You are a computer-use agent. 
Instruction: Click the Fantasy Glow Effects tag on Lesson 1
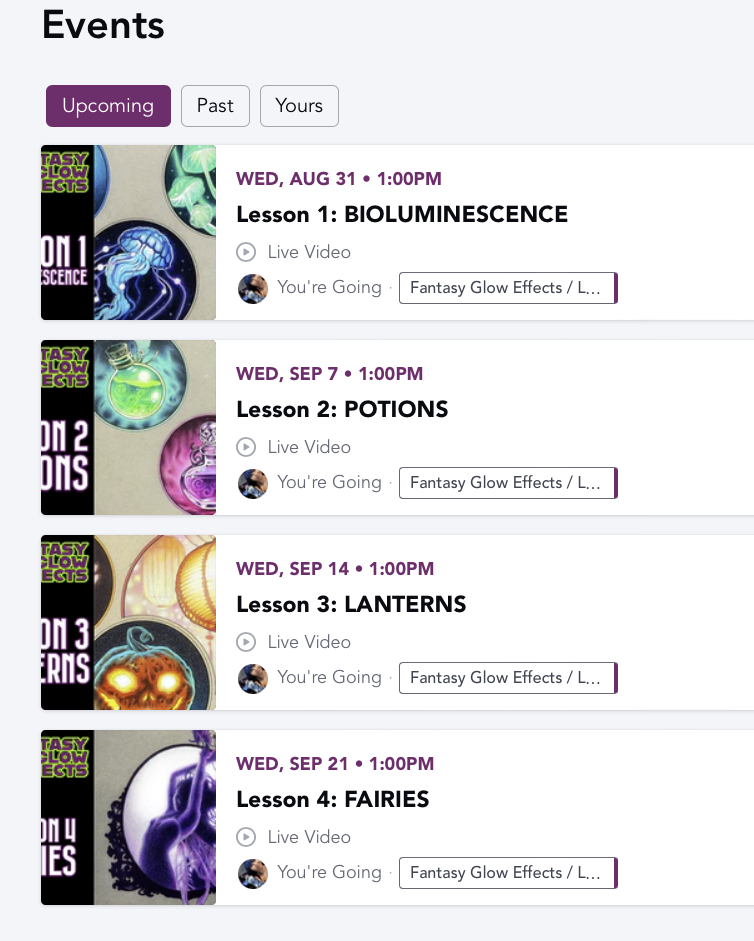coord(508,288)
